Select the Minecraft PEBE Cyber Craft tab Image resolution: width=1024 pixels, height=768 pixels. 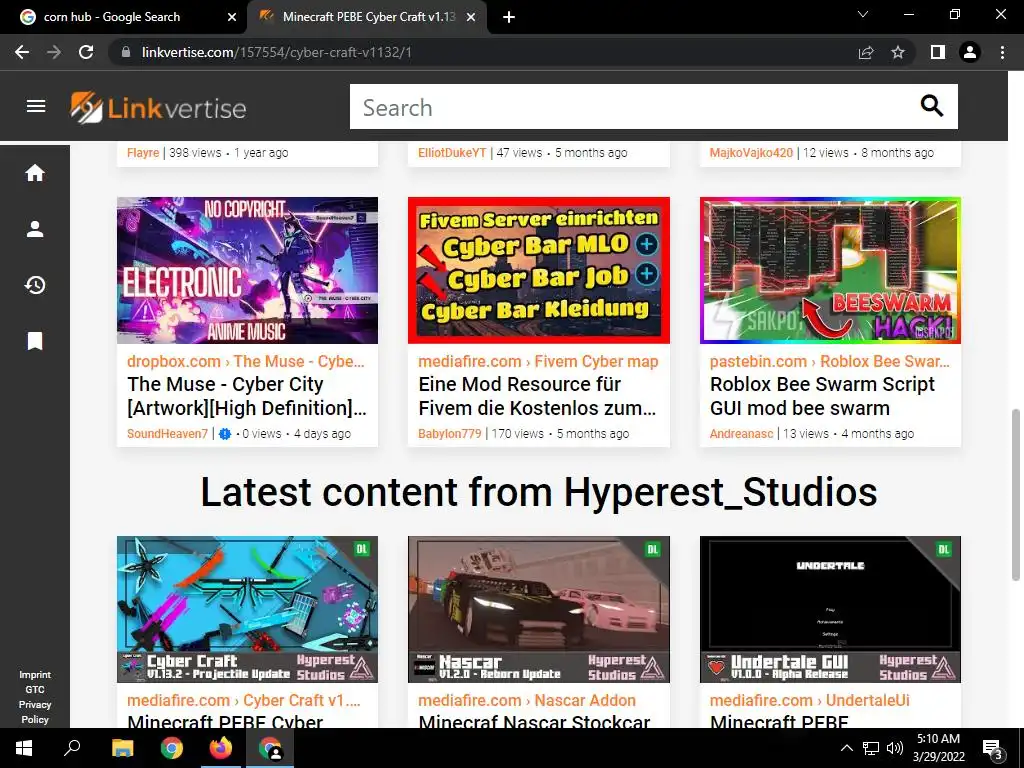point(367,18)
